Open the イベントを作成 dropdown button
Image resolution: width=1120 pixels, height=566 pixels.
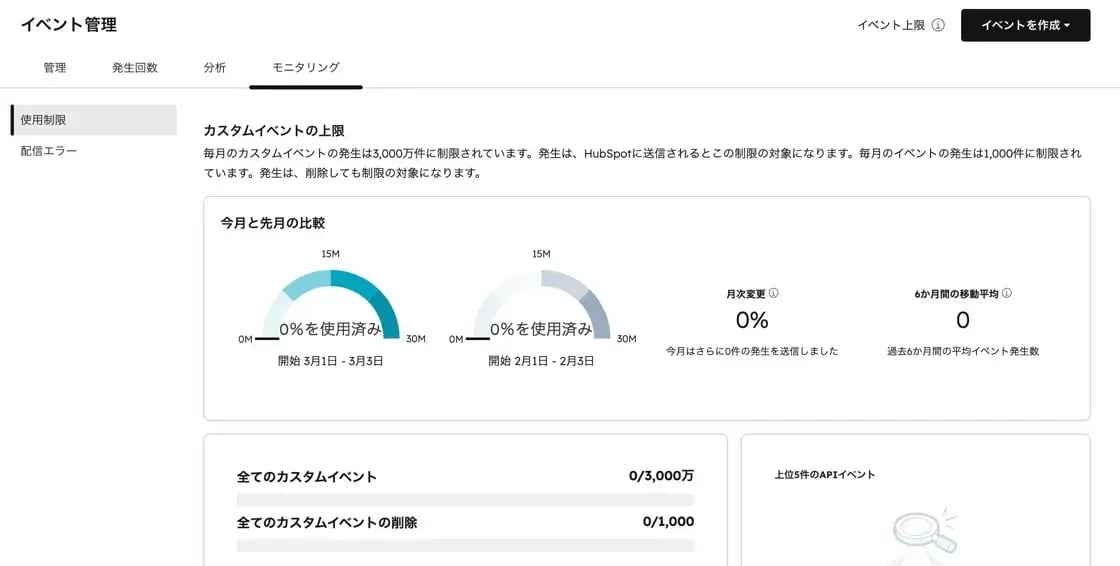1025,25
